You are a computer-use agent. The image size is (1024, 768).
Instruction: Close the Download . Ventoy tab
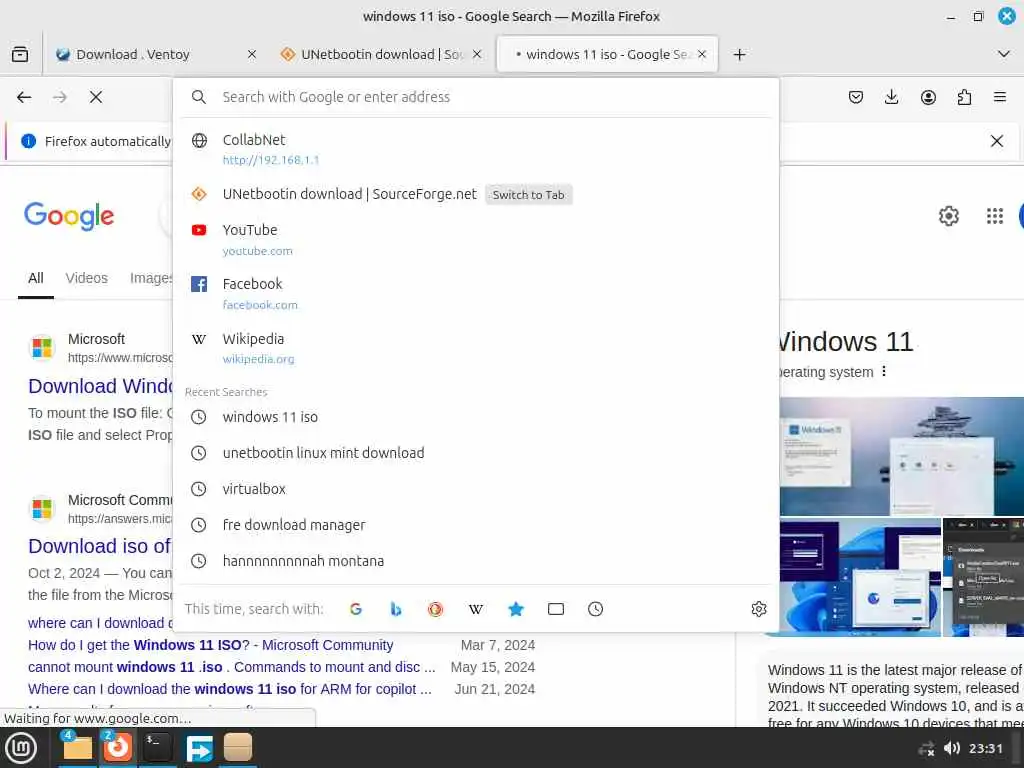251,55
